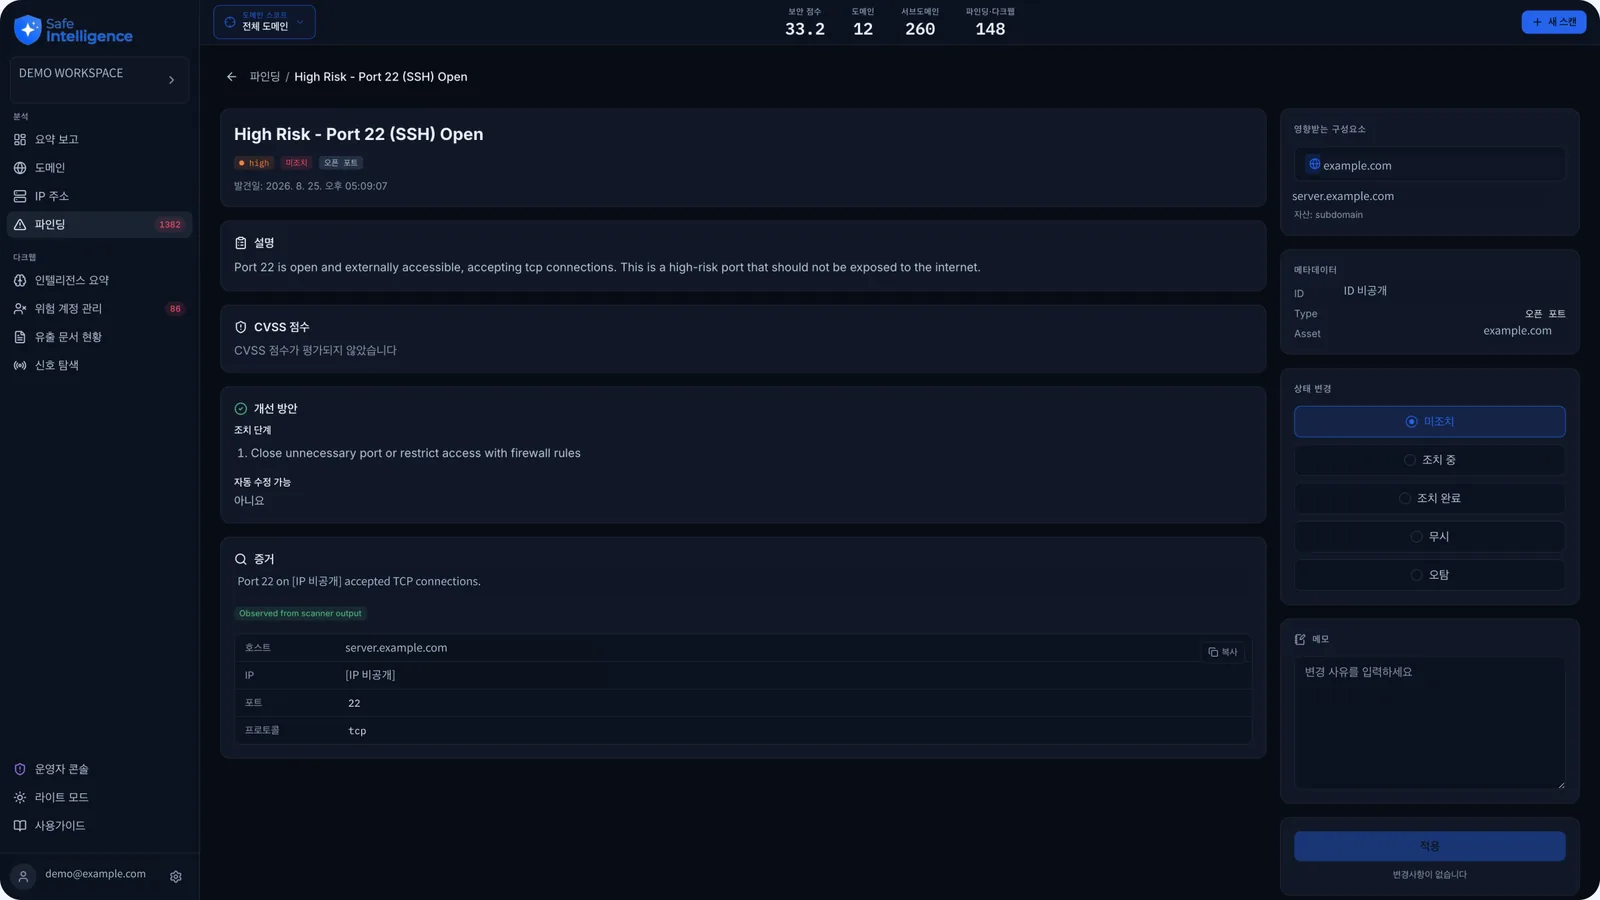1600x900 pixels.
Task: Open the 전체 도메인 scope dropdown
Action: pyautogui.click(x=264, y=22)
